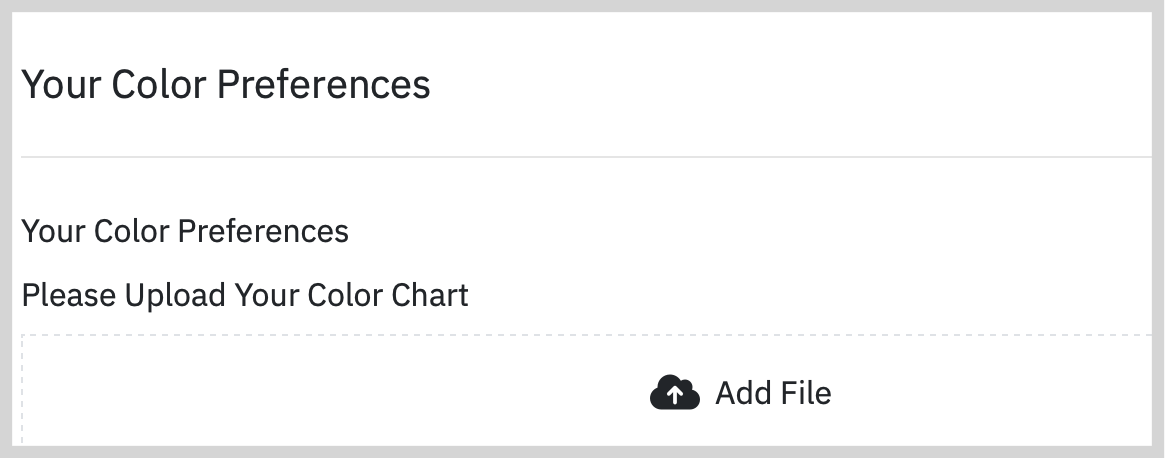
Task: Click empty drop zone left of cloud icon
Action: coord(334,393)
